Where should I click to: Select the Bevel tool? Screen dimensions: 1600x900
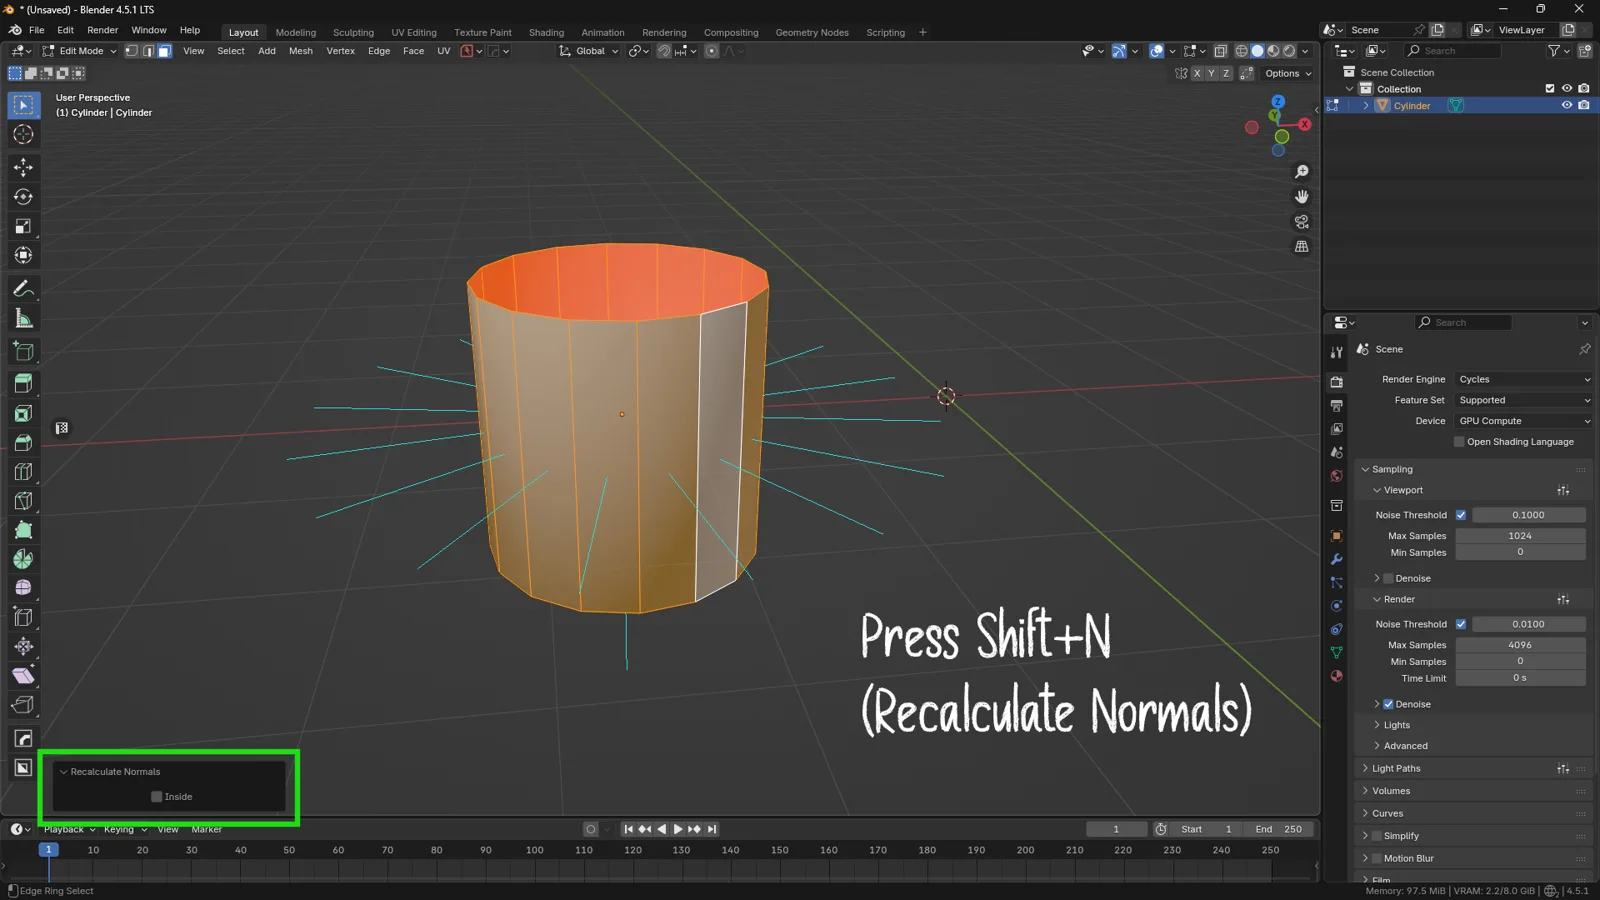[x=23, y=442]
